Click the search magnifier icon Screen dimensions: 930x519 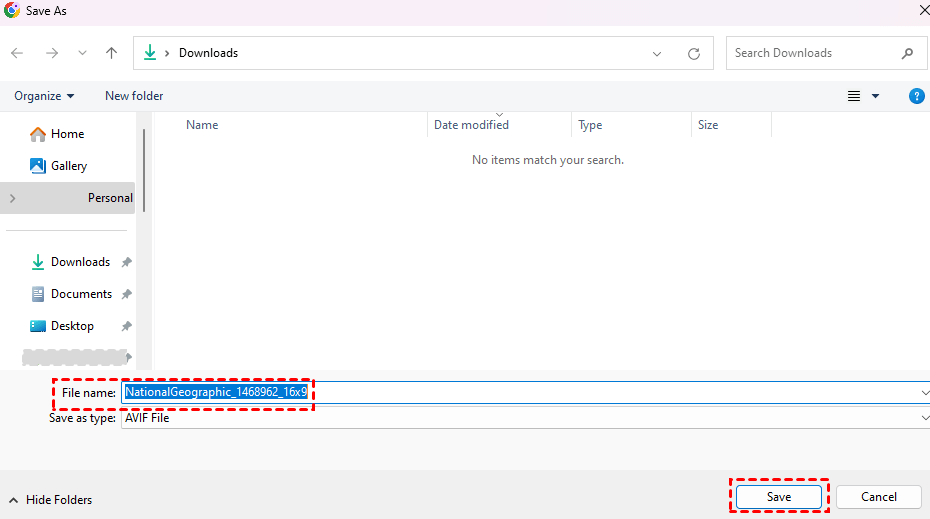[x=907, y=53]
